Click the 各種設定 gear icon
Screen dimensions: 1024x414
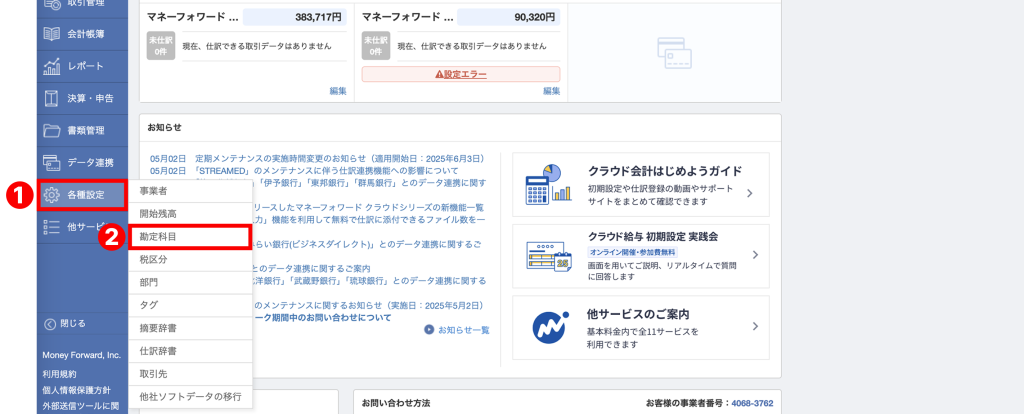(x=52, y=195)
